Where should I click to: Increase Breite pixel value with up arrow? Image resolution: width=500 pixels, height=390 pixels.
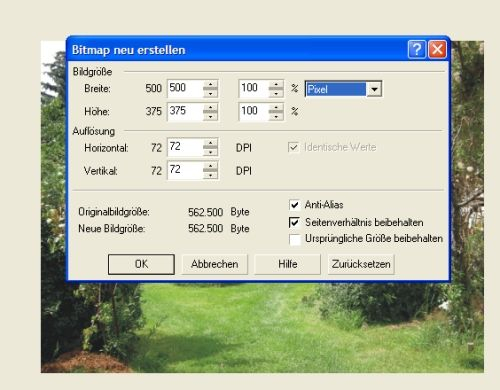[210, 84]
